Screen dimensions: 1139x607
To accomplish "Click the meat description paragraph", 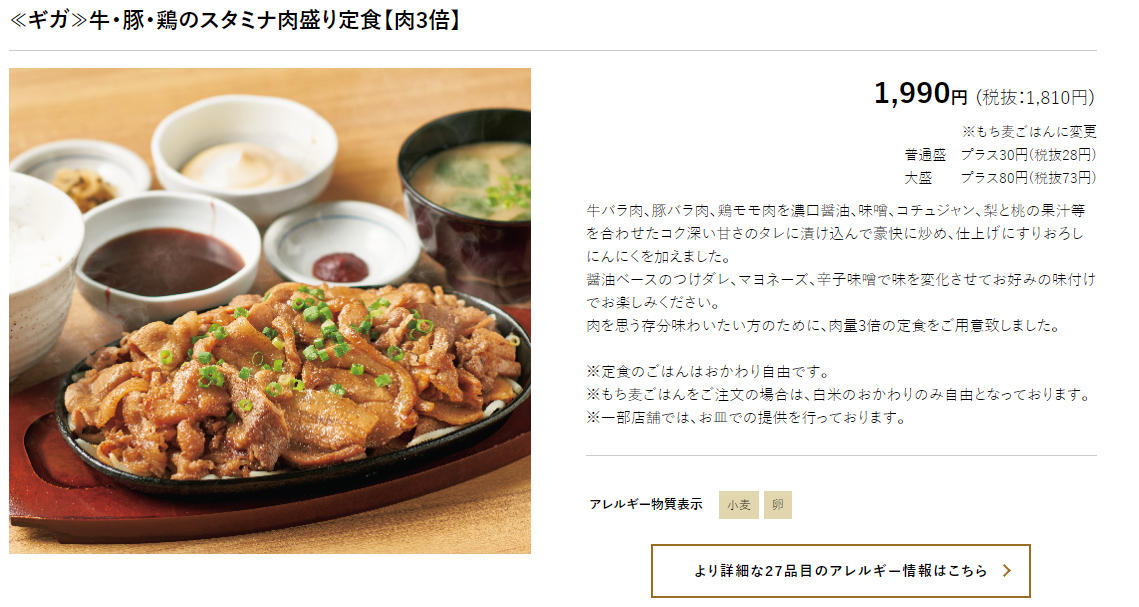I will point(840,268).
